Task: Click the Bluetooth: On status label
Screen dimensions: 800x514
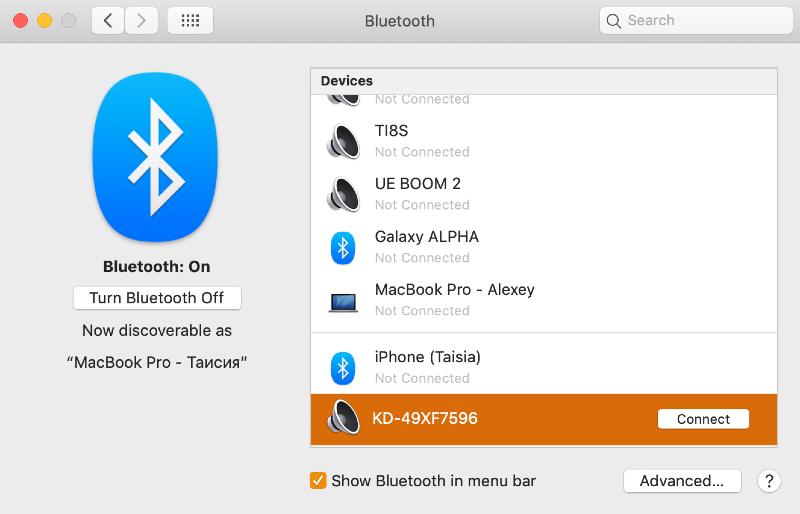Action: (157, 266)
